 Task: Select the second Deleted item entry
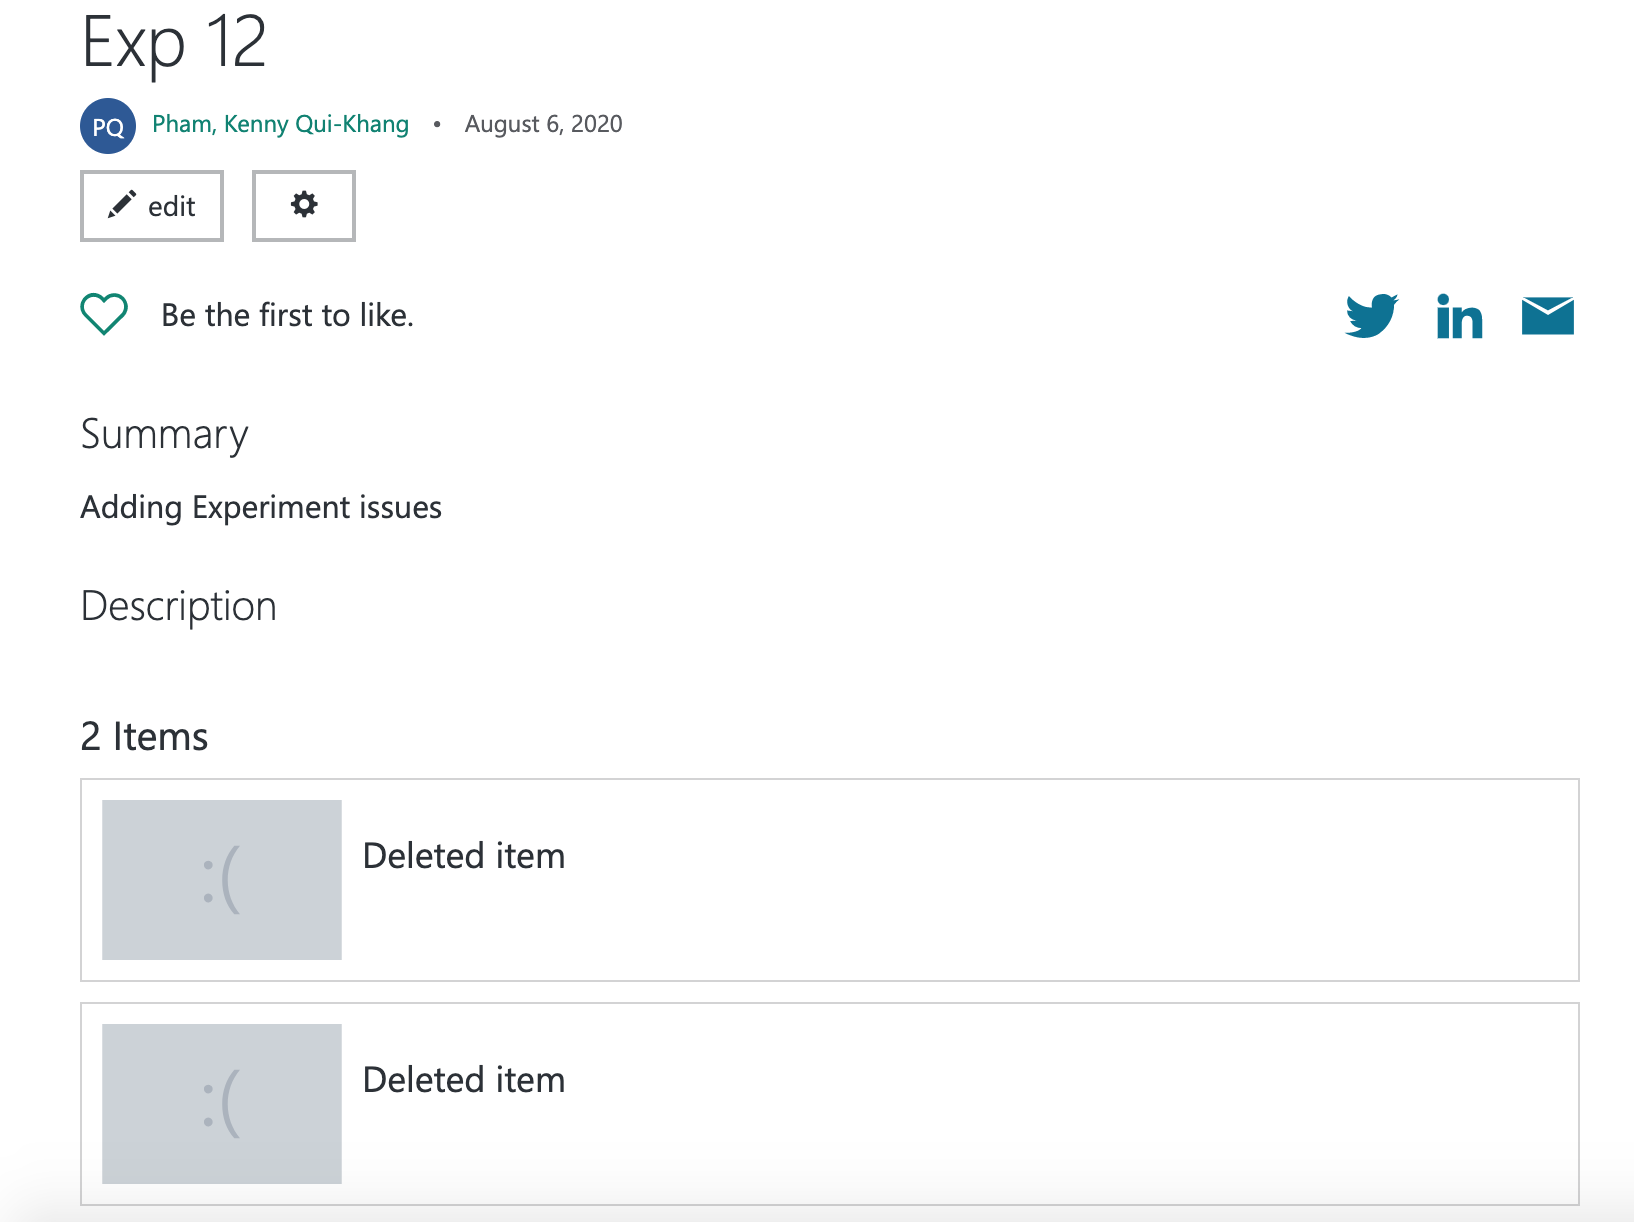(465, 1079)
